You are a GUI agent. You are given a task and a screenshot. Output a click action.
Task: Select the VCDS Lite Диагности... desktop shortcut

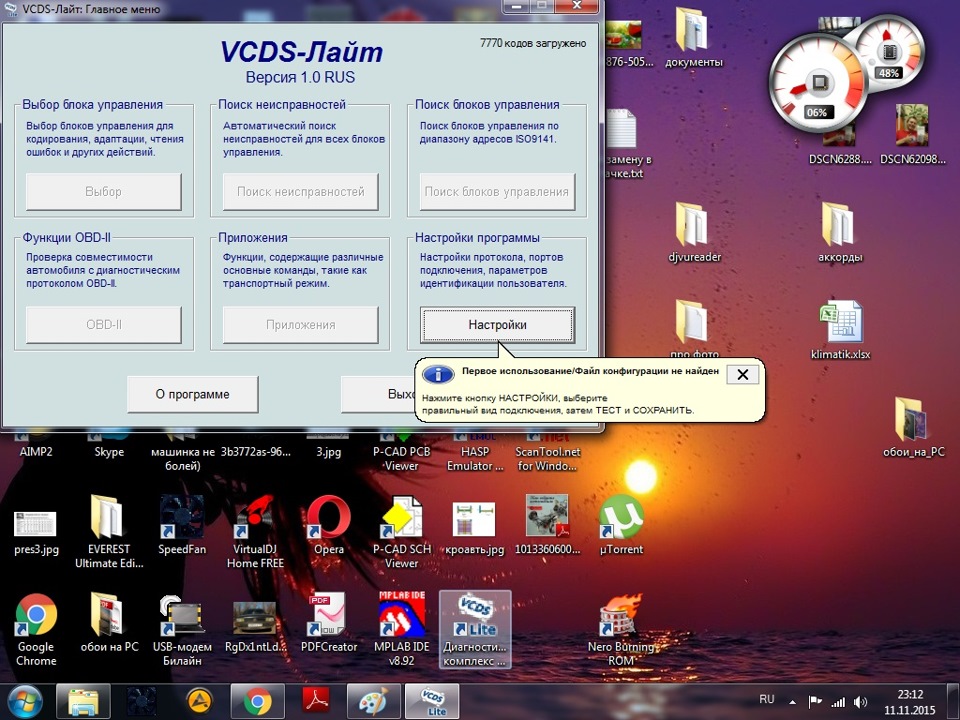click(474, 629)
